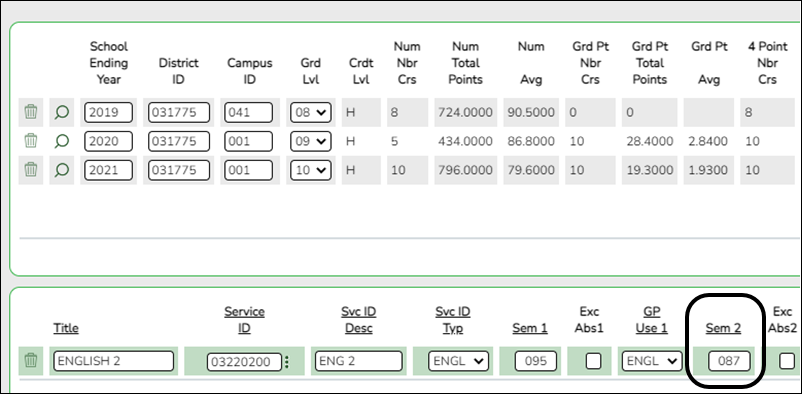
Task: Select Grd Pt Avg value 2.8400
Action: [x=708, y=141]
